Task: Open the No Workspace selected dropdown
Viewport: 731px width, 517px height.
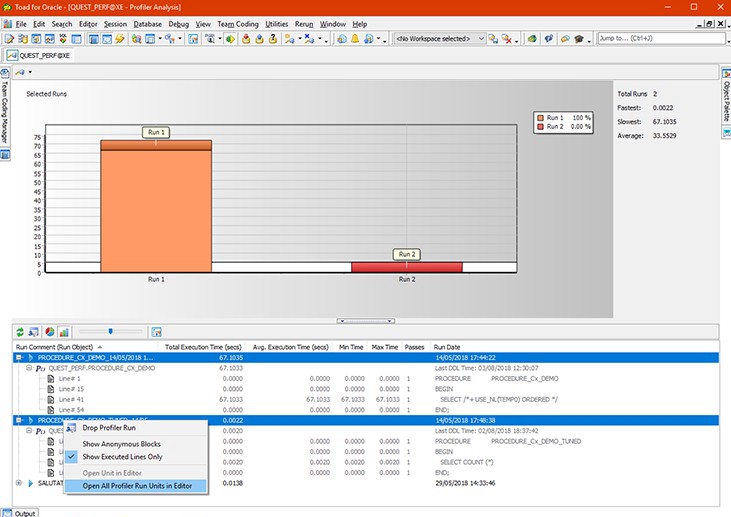Action: tap(439, 39)
